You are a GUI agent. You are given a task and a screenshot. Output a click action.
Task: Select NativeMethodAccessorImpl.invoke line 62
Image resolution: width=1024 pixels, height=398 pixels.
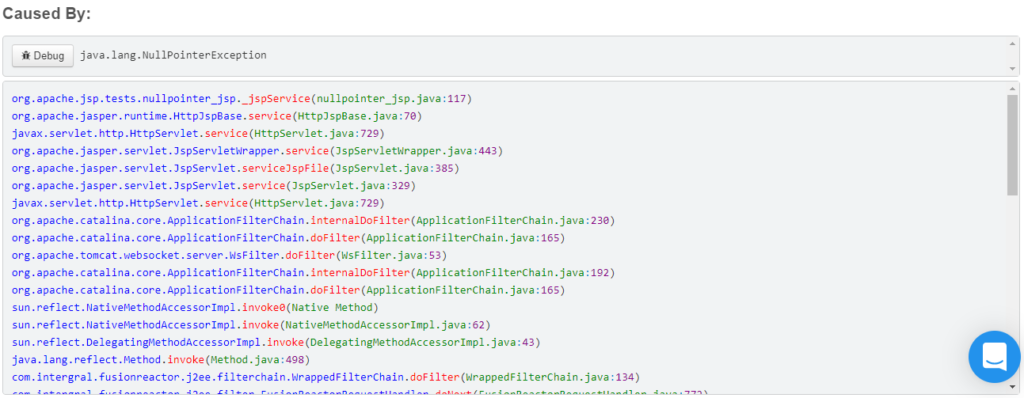251,324
